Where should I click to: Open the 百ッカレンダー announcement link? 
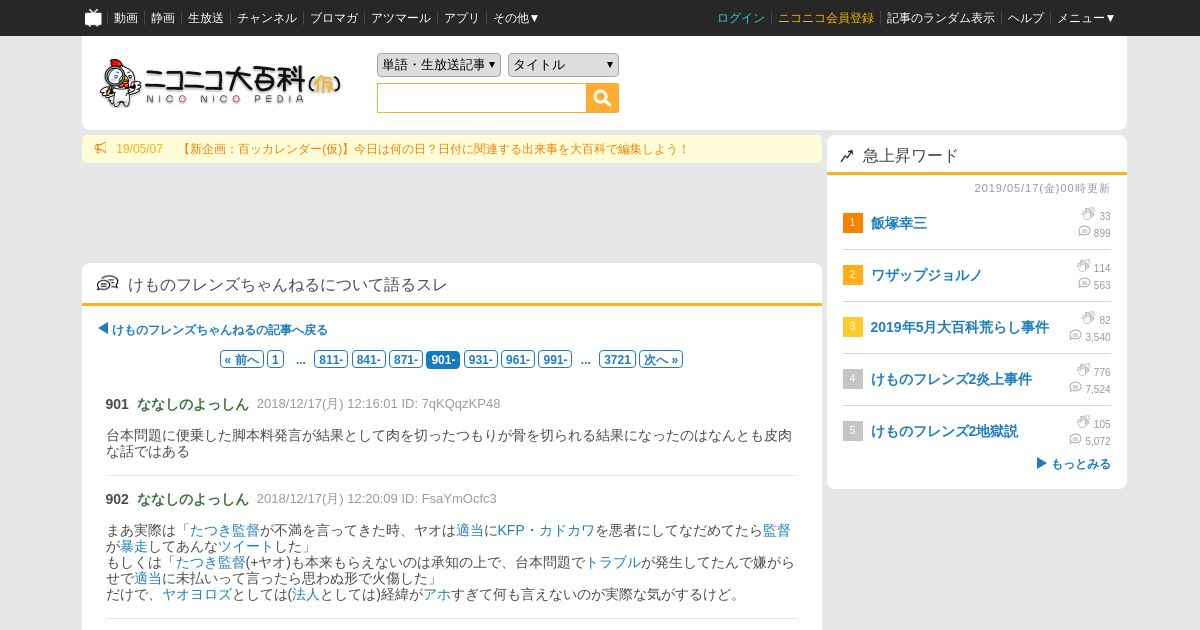point(434,149)
